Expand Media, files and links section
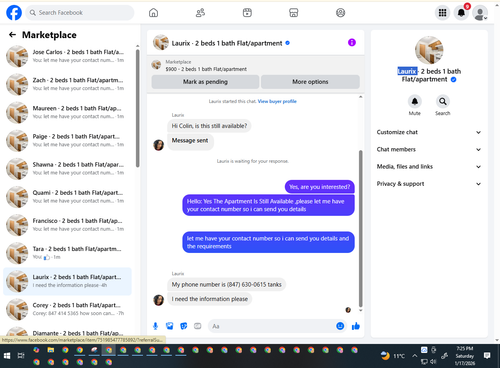Viewport: 500px width, 368px height. [x=429, y=167]
